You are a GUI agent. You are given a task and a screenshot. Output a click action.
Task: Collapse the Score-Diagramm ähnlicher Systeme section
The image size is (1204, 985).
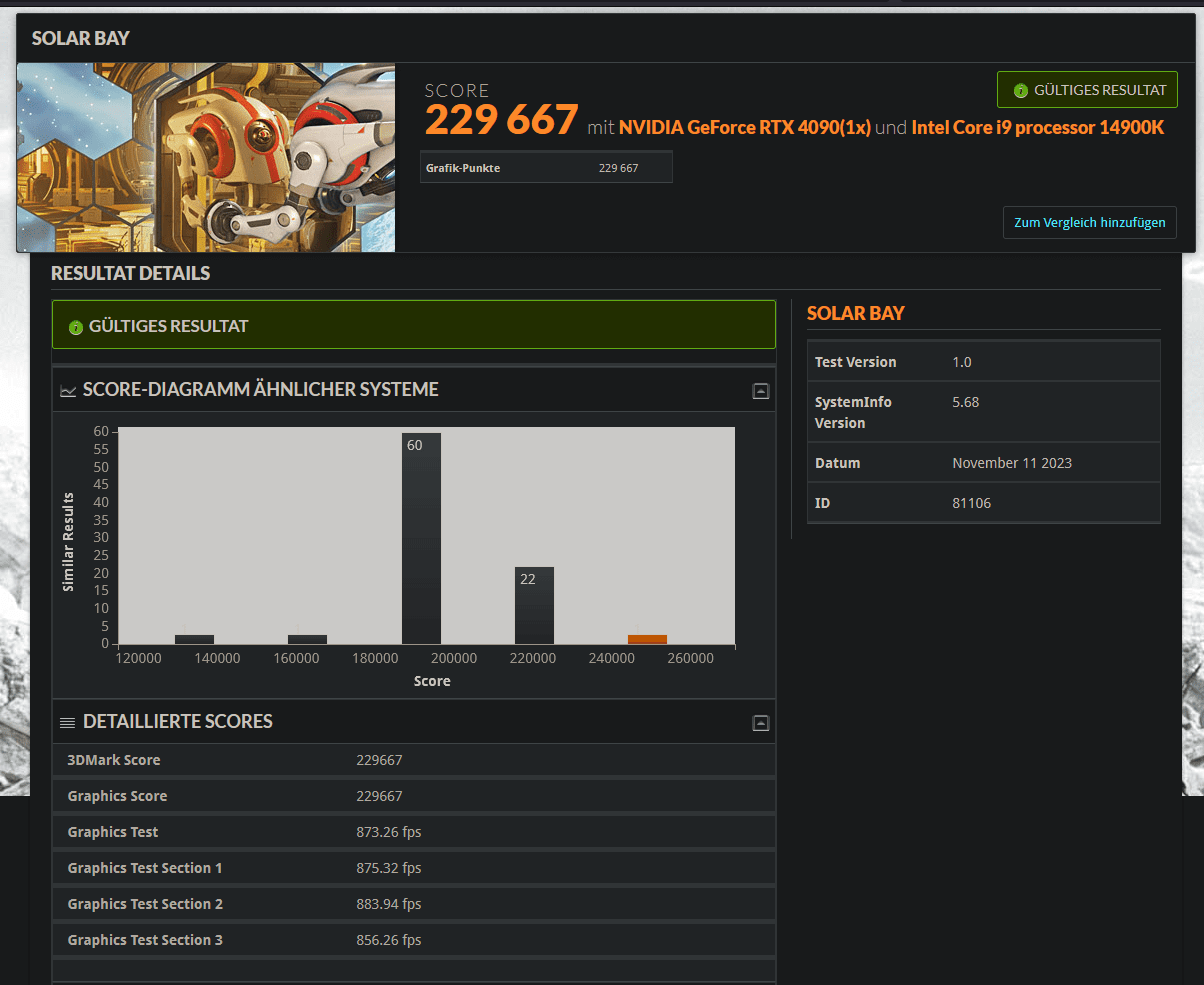point(761,391)
